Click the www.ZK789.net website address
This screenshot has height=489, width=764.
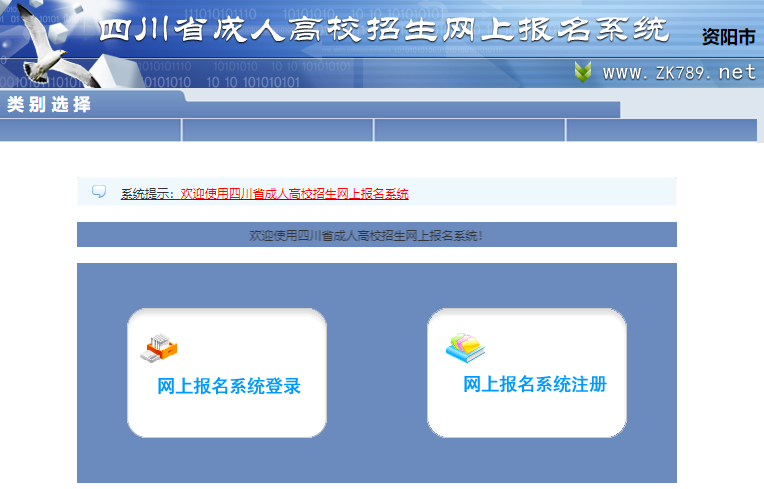[679, 72]
